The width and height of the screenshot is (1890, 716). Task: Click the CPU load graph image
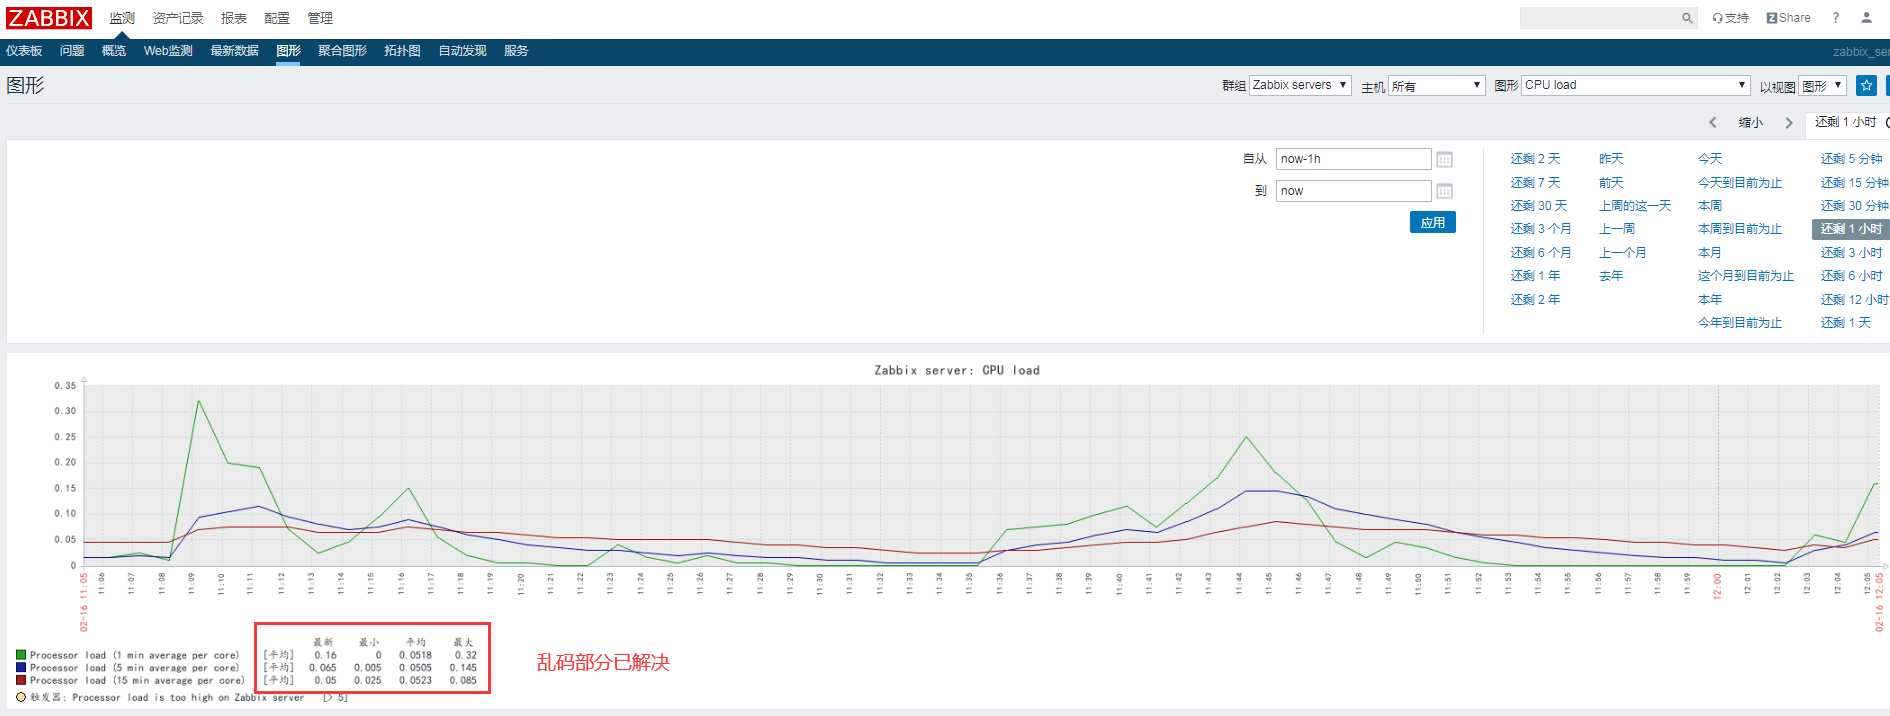(x=948, y=531)
